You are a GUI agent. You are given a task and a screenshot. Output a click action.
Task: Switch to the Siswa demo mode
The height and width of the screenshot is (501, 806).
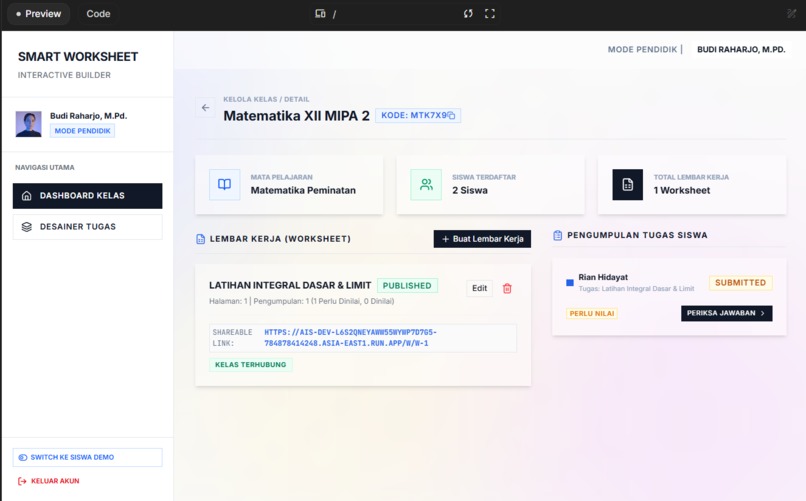point(87,457)
